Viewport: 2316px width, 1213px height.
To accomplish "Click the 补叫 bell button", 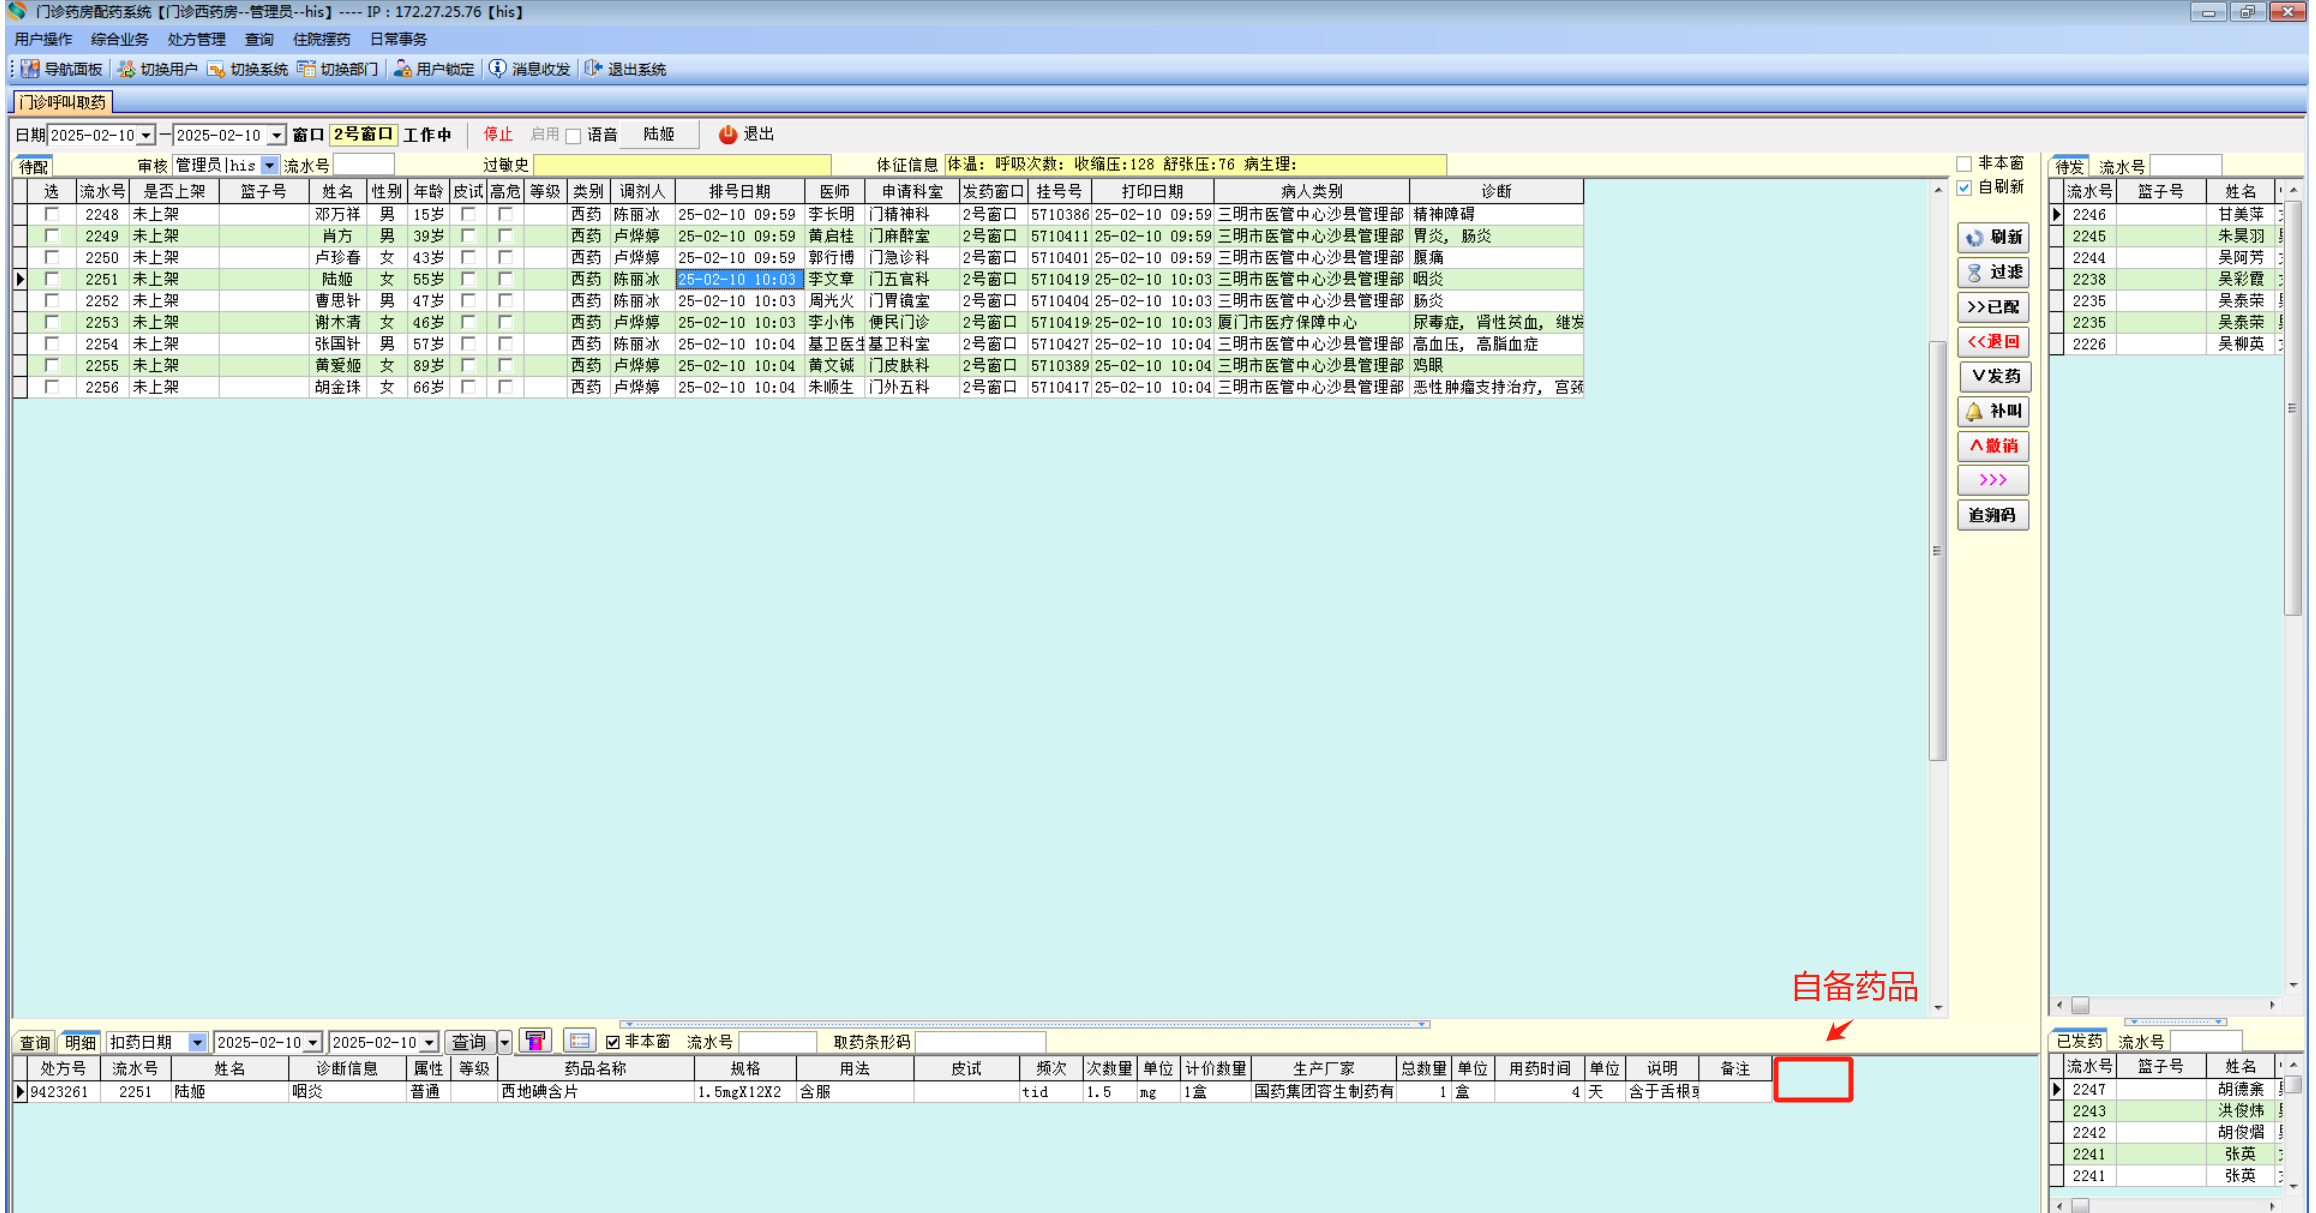I will [x=1992, y=411].
